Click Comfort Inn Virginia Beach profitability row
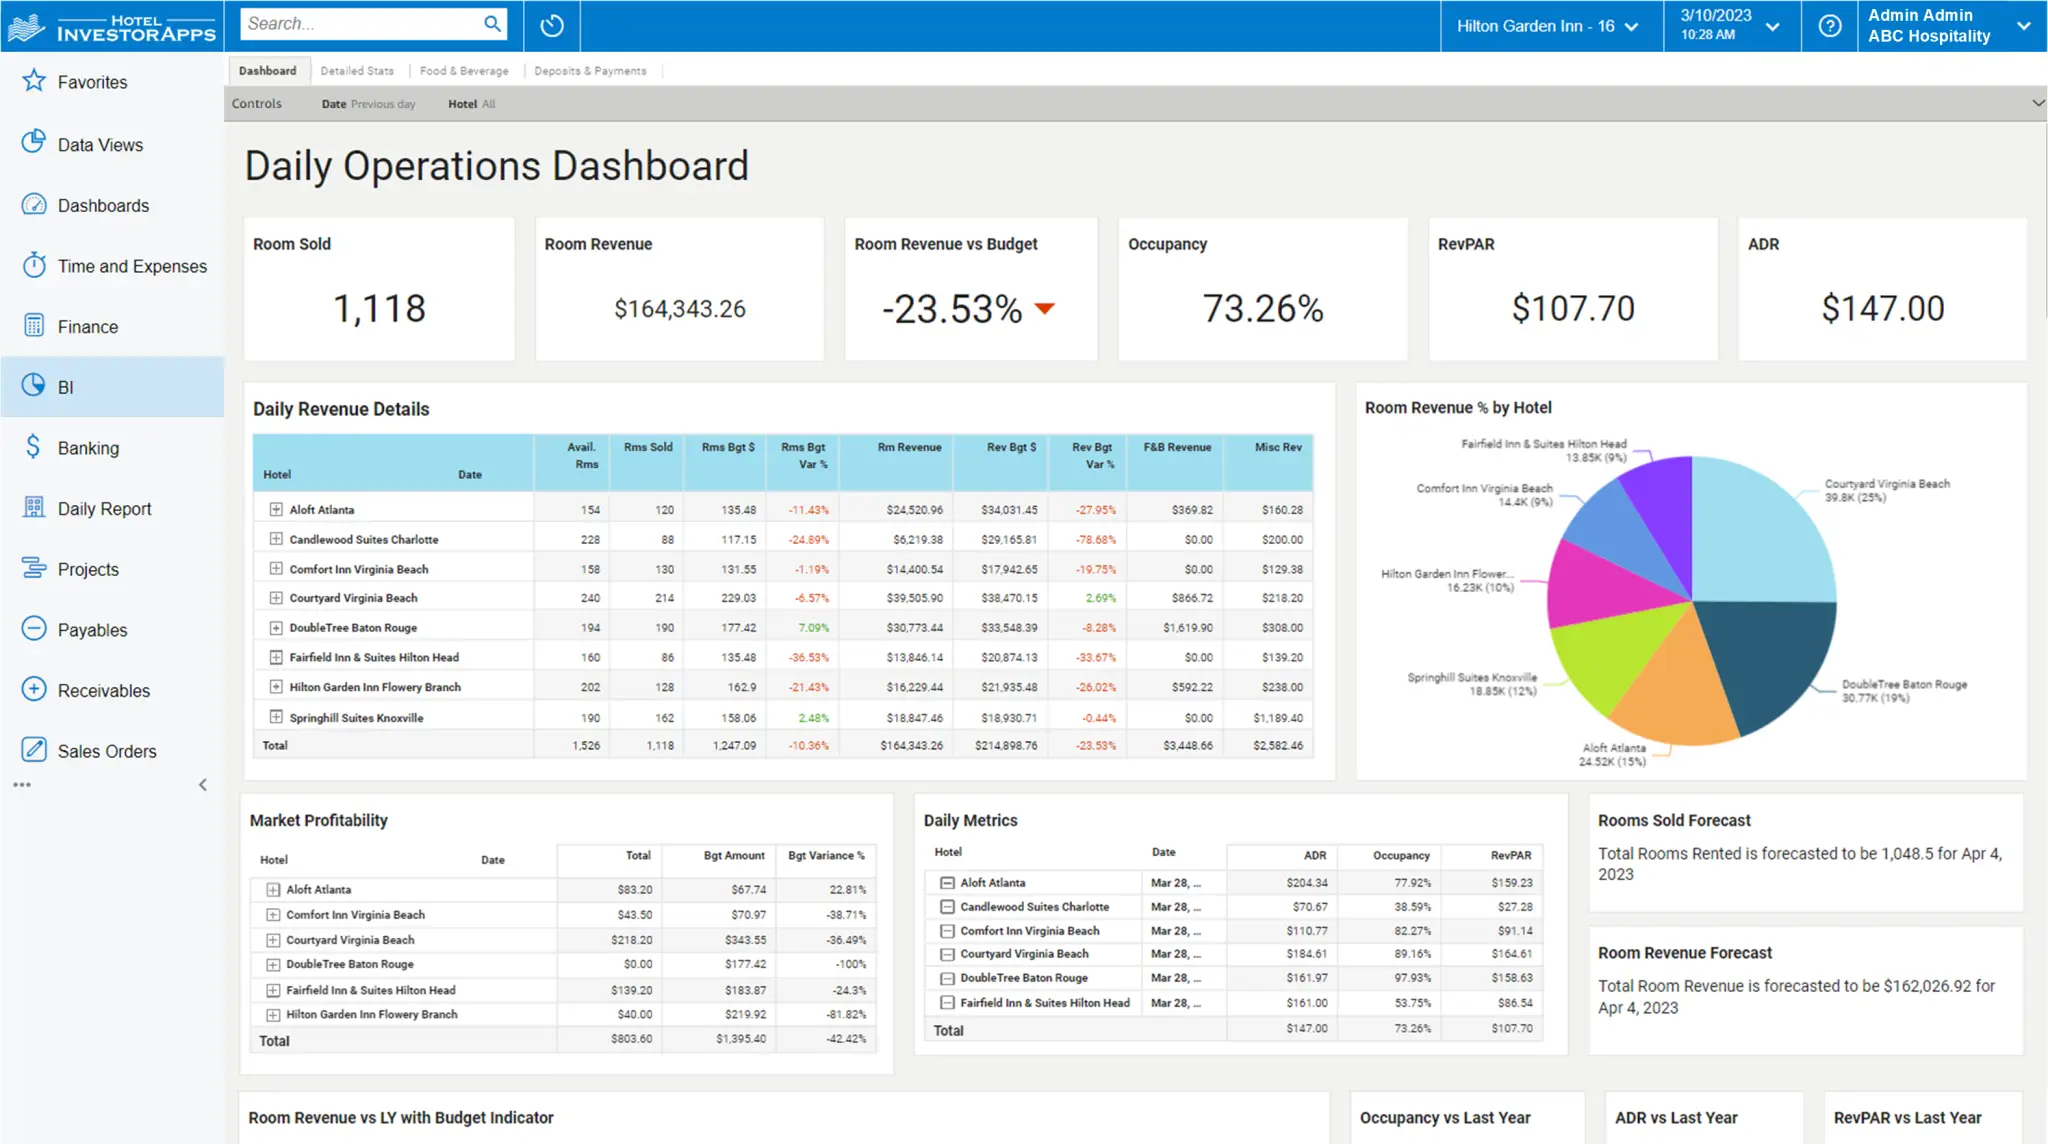The width and height of the screenshot is (2048, 1144). tap(563, 914)
